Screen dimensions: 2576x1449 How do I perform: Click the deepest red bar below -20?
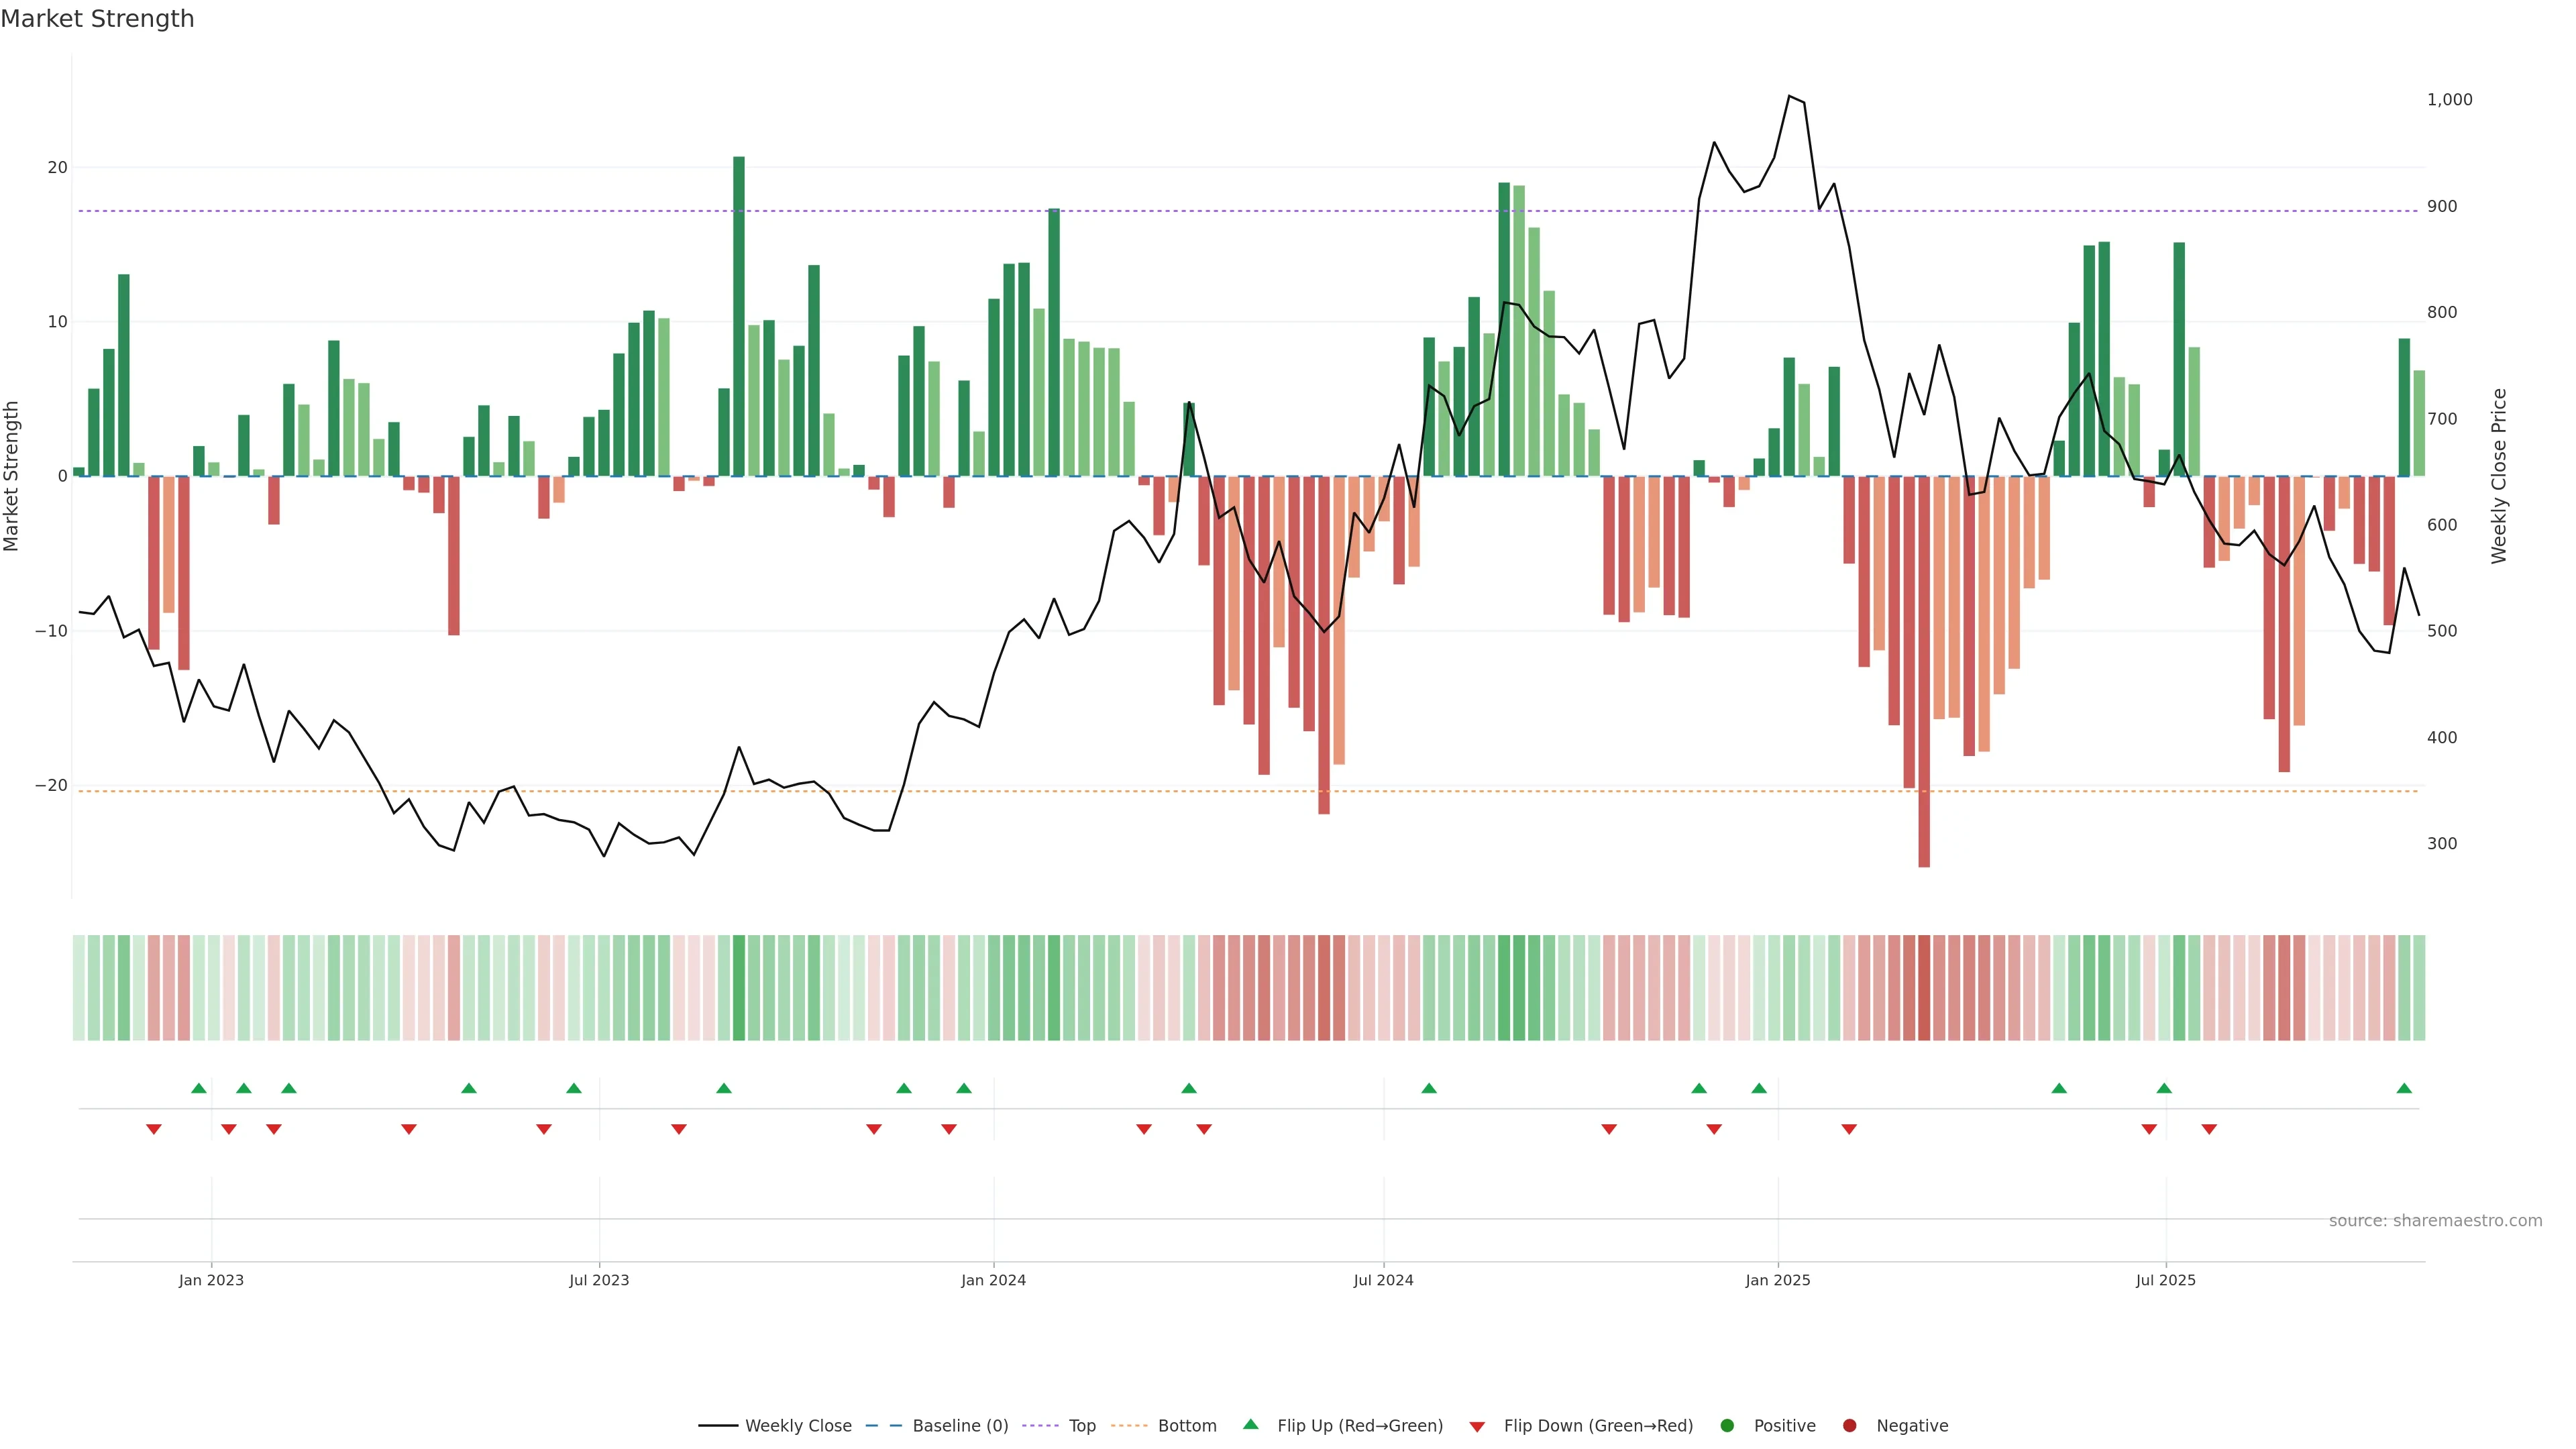1924,670
